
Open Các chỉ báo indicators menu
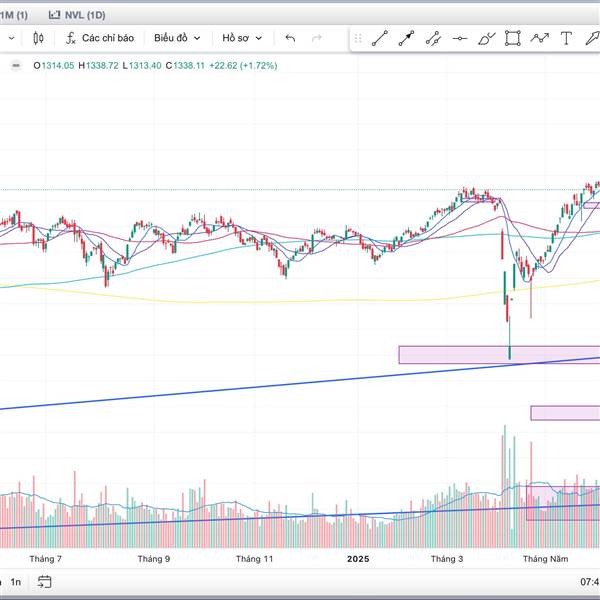pos(100,38)
